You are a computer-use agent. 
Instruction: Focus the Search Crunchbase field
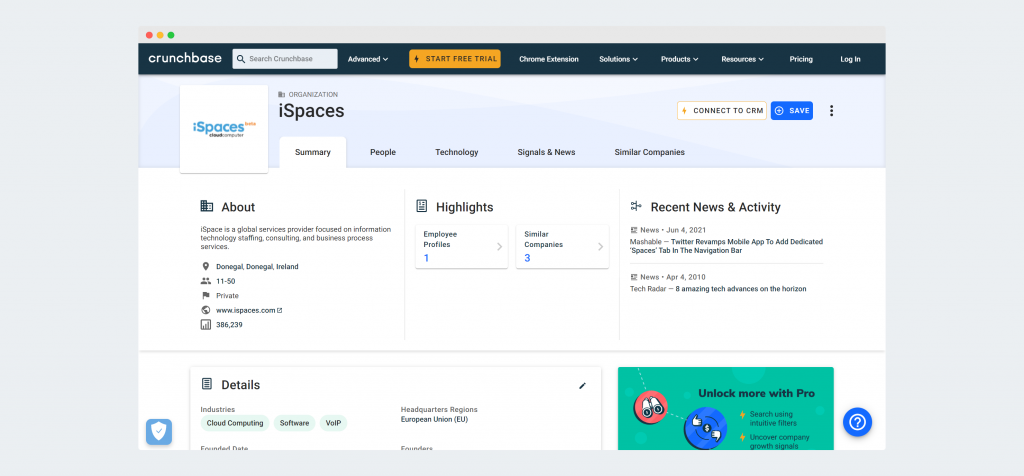[285, 59]
